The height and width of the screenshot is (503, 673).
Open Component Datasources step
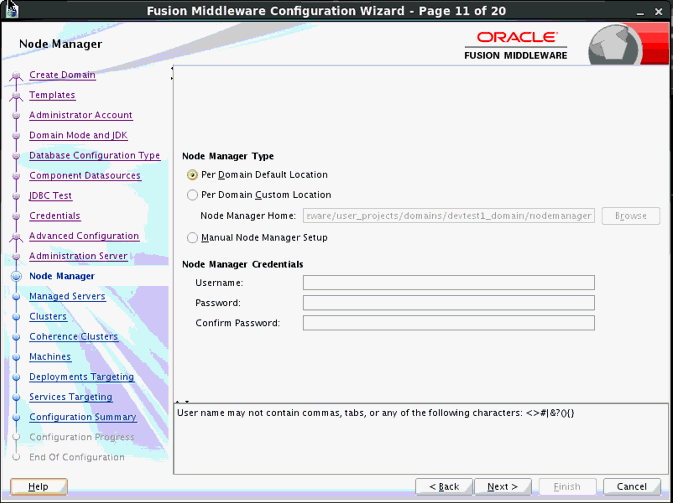[85, 176]
